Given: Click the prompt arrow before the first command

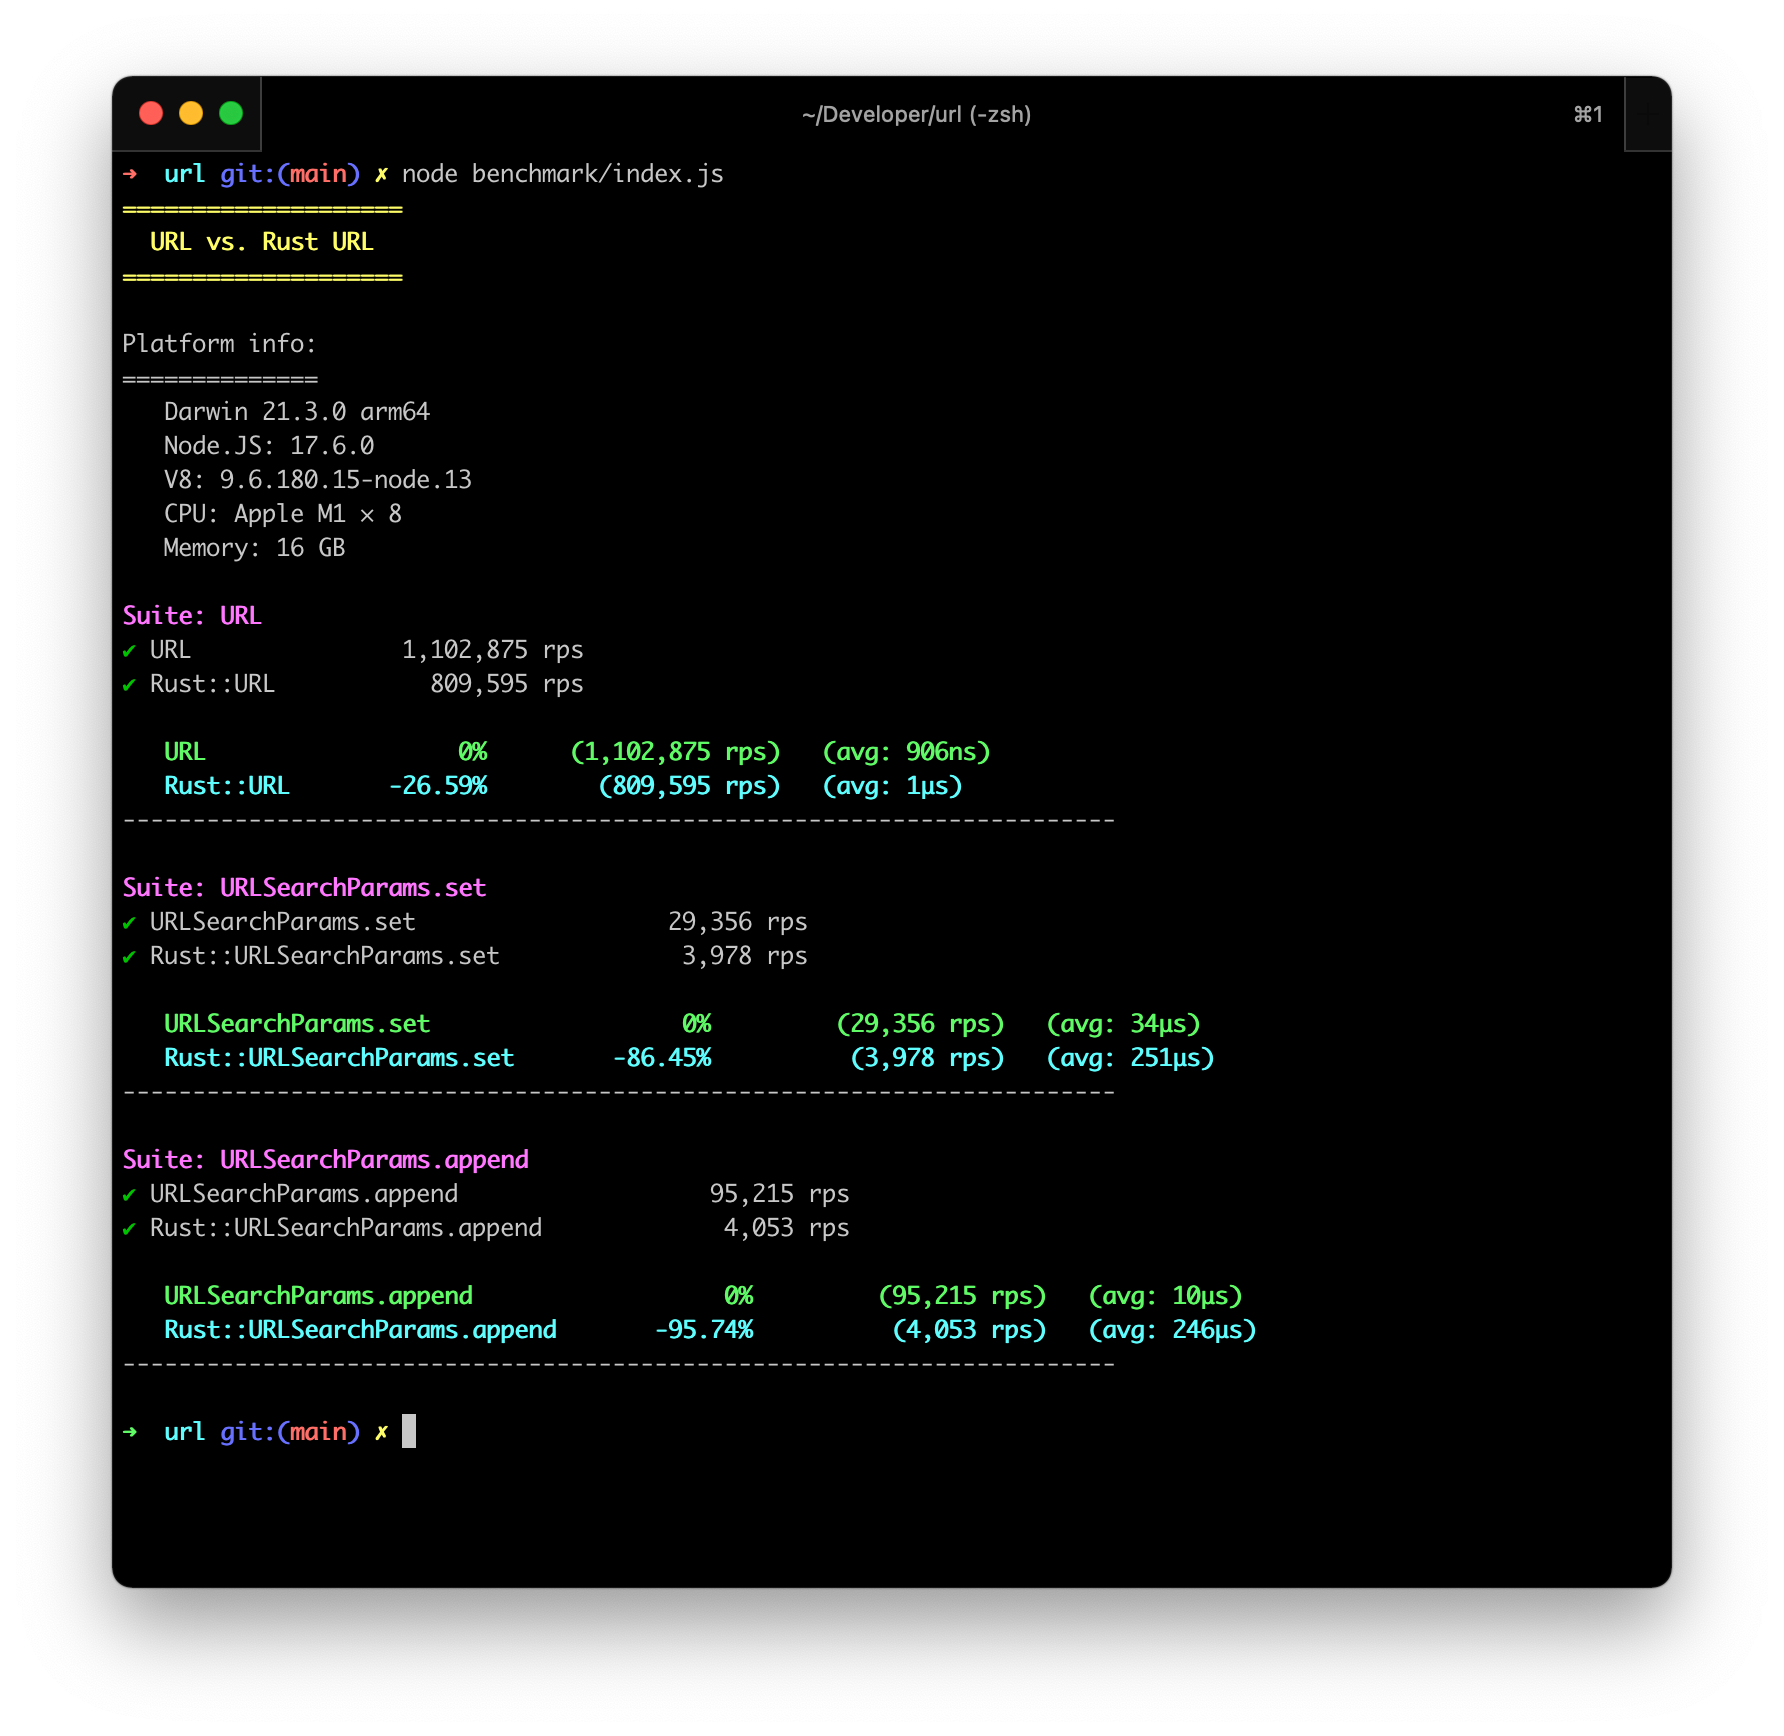Looking at the screenshot, I should [131, 173].
